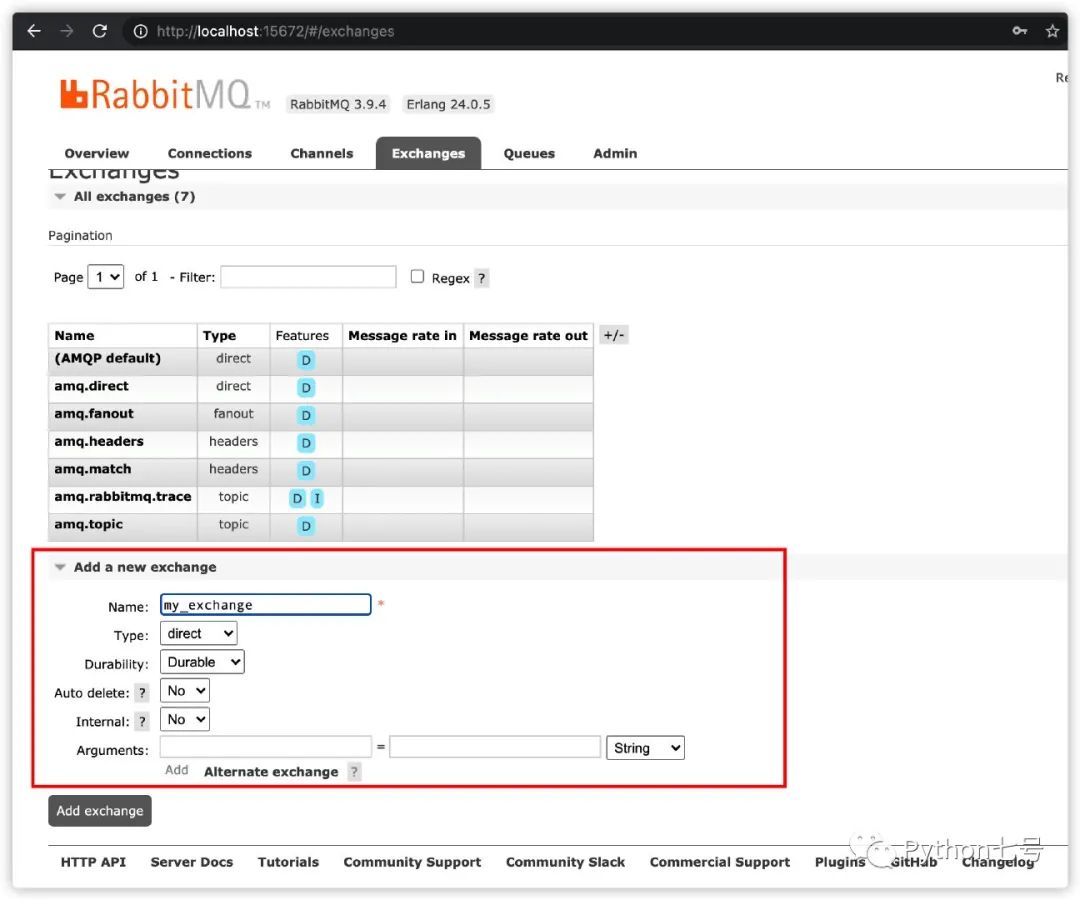This screenshot has height=900, width=1080.
Task: Sort by the Type column header
Action: click(x=219, y=335)
